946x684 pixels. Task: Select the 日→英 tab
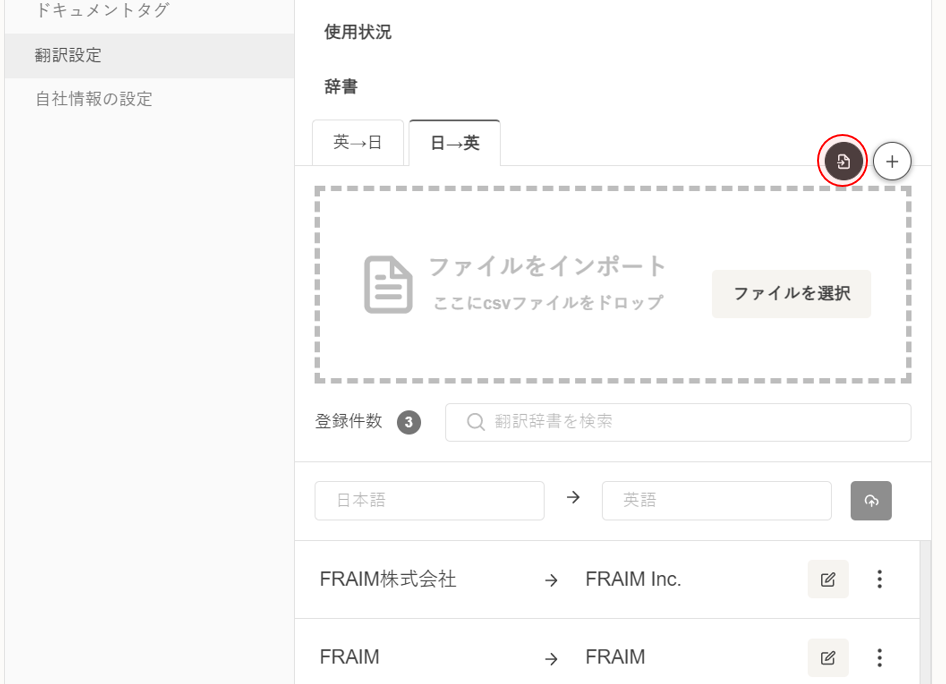(455, 143)
